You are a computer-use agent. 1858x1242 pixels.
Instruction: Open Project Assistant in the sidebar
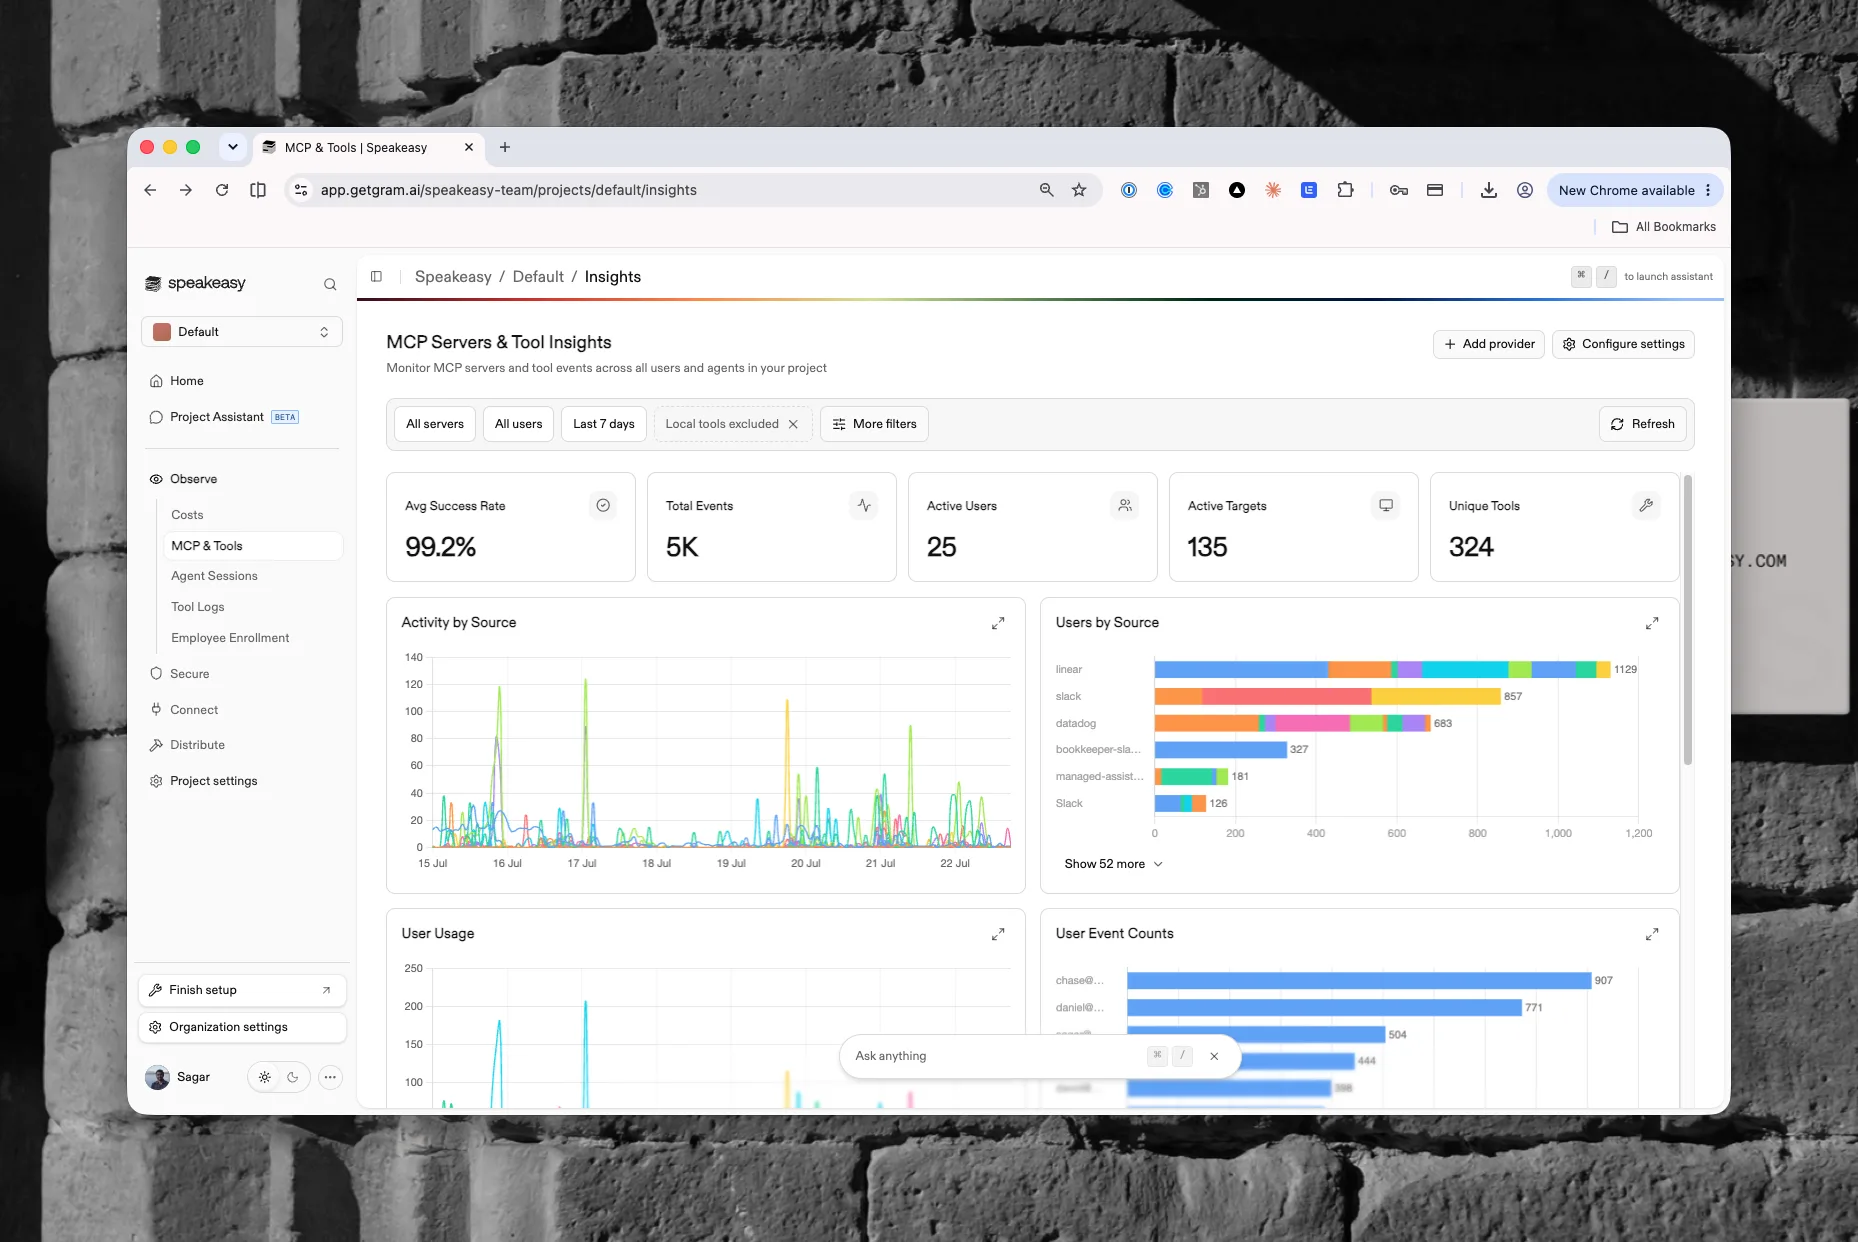217,417
